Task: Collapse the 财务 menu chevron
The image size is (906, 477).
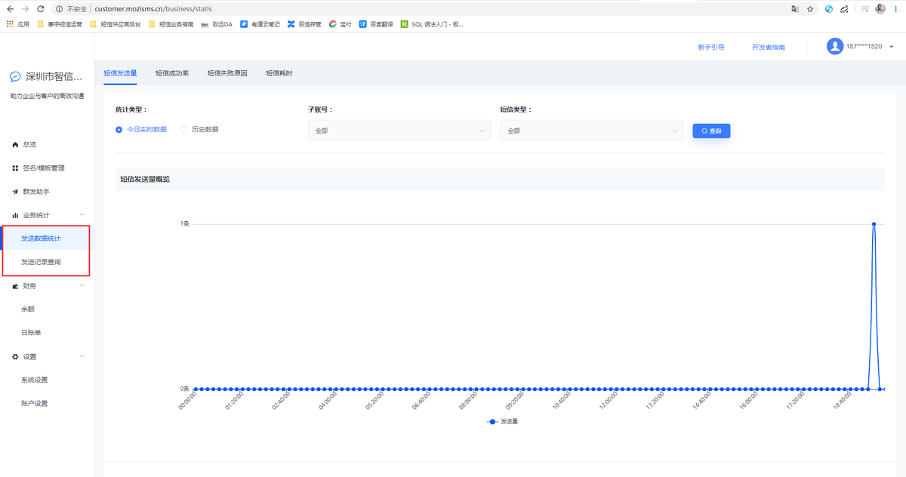Action: click(x=82, y=286)
